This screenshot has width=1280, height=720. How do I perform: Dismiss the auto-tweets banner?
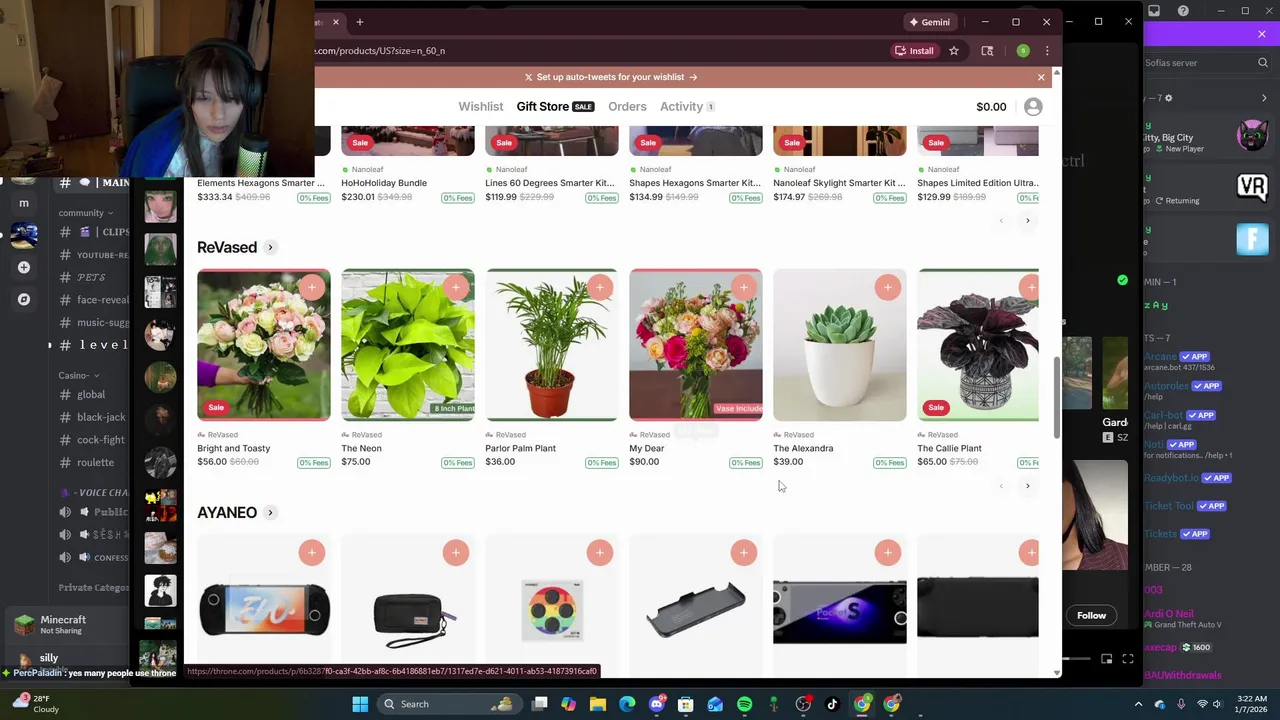pos(1041,77)
